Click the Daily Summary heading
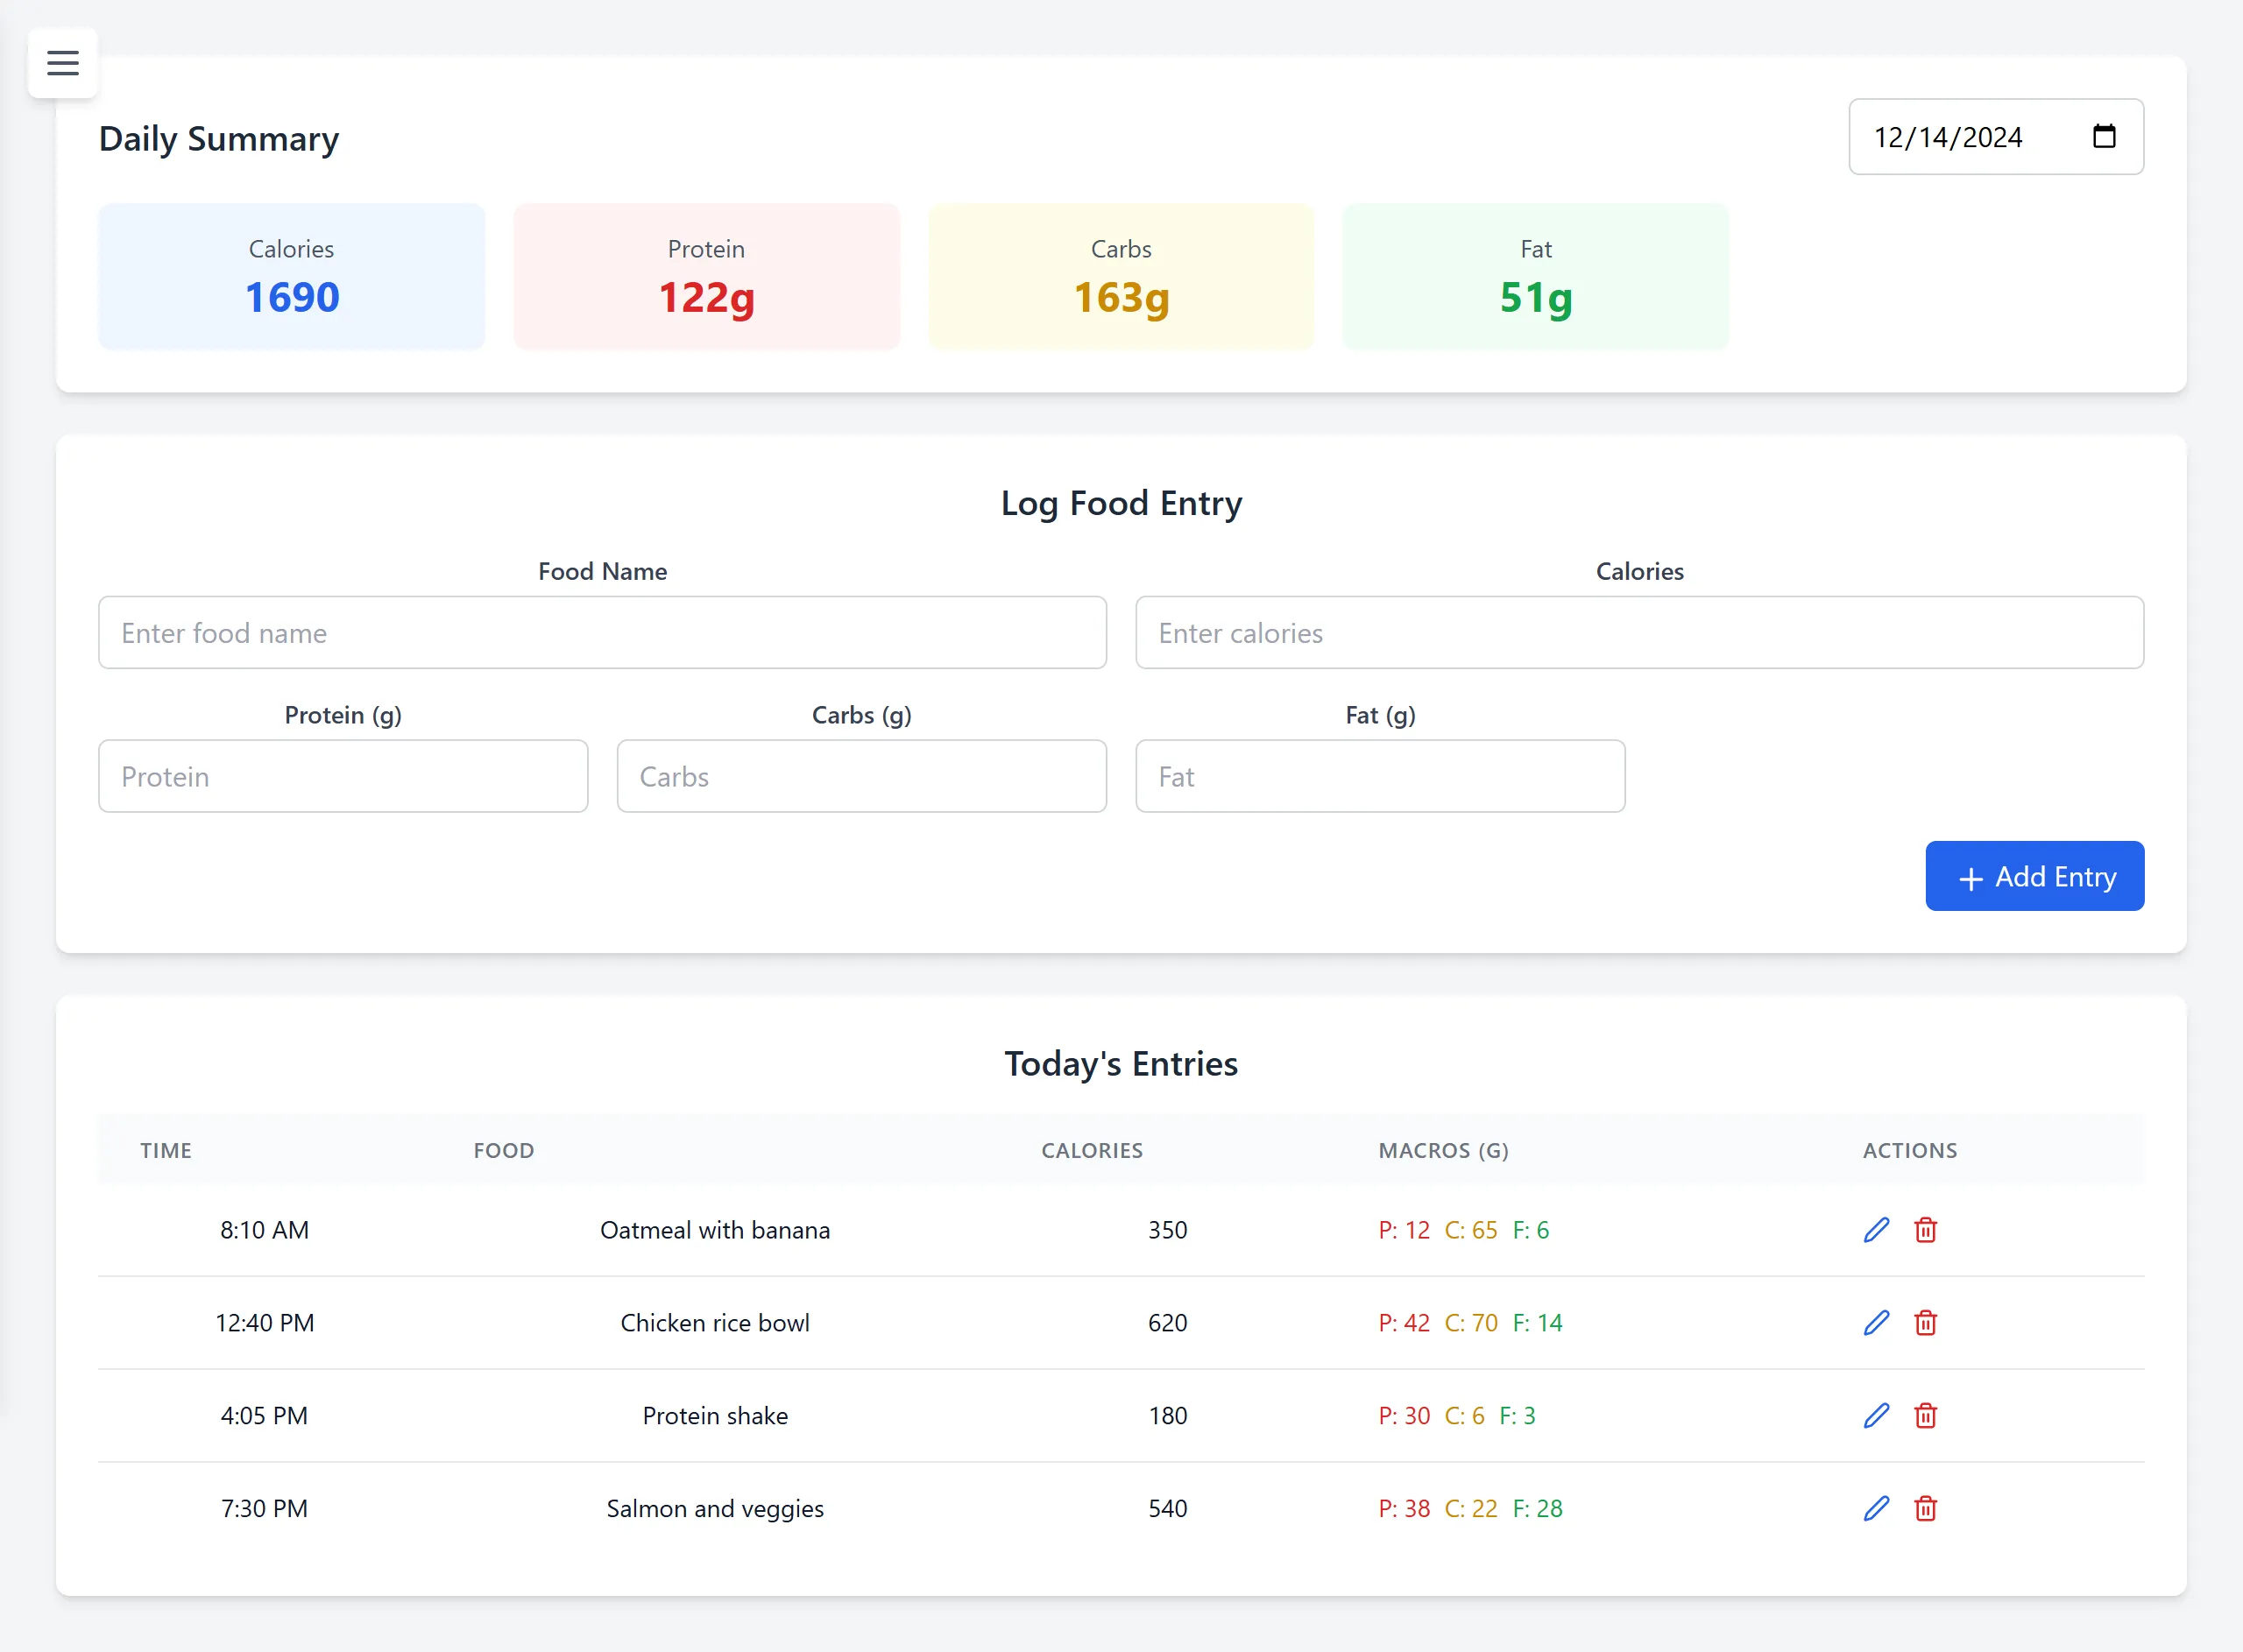This screenshot has width=2243, height=1652. click(219, 139)
